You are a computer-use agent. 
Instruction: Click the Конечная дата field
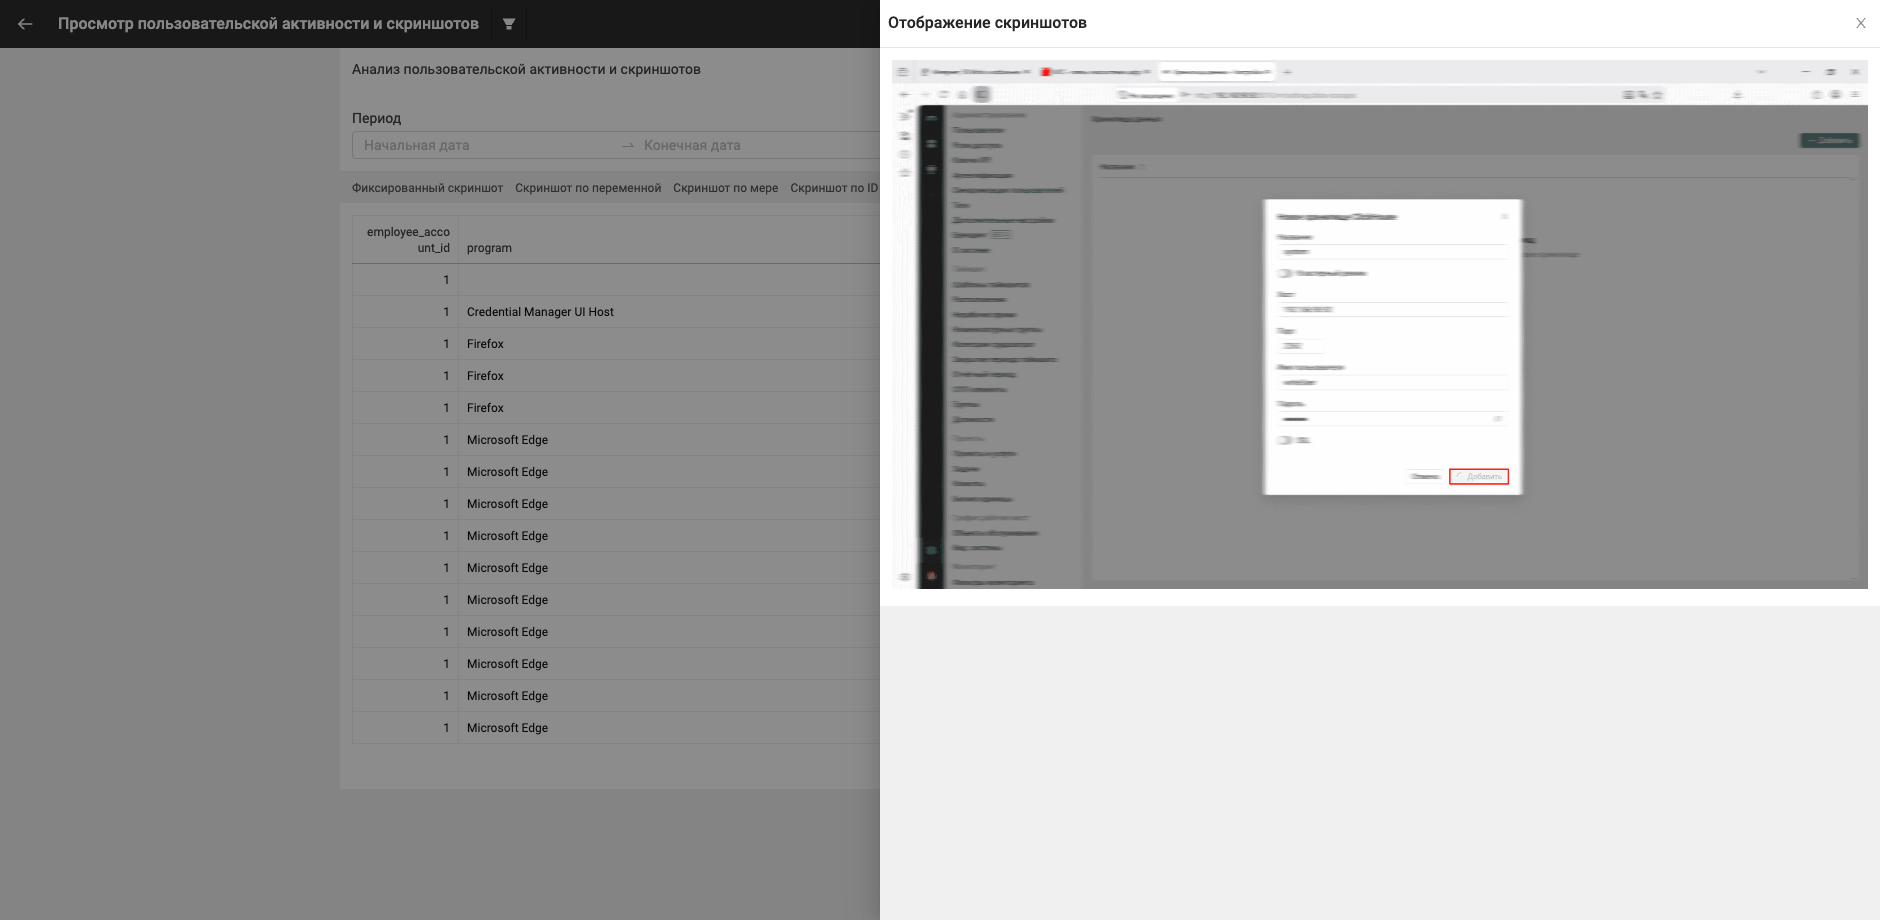[x=760, y=145]
